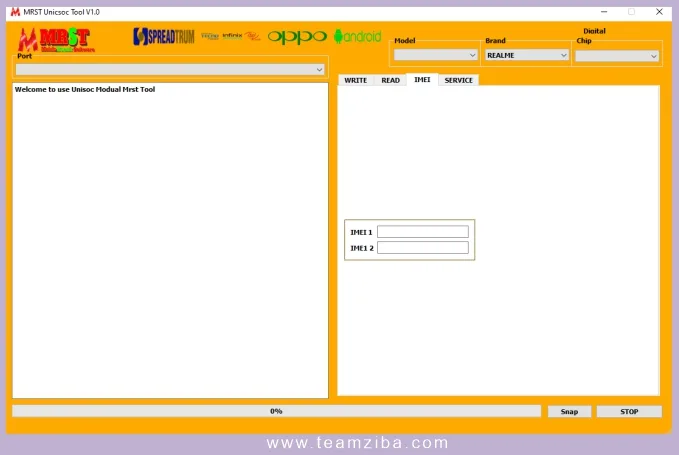Click the Model label text
Viewport: 679px width, 455px height.
click(x=404, y=40)
